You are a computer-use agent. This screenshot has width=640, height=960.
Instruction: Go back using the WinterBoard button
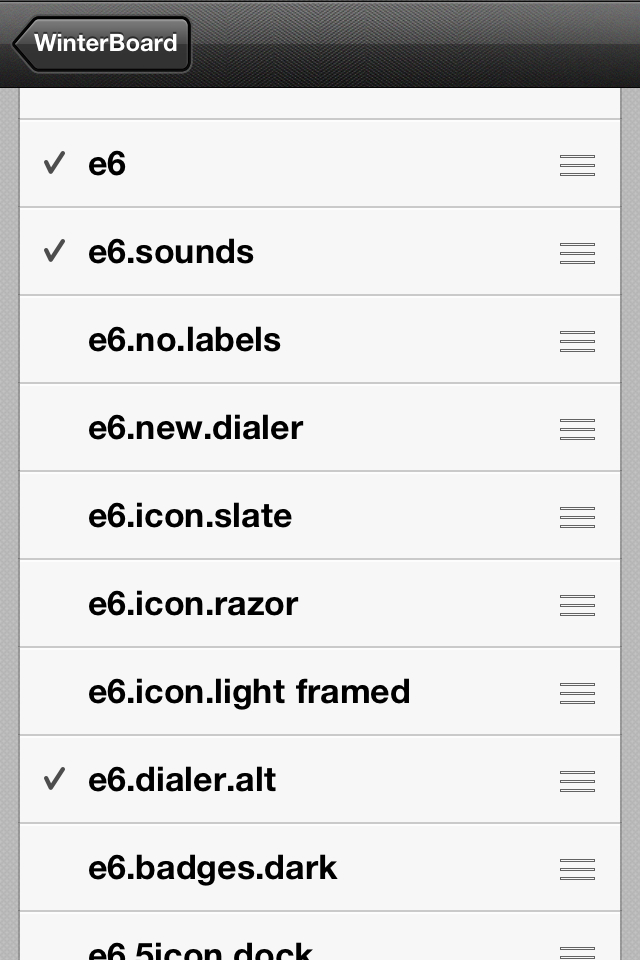click(x=102, y=43)
